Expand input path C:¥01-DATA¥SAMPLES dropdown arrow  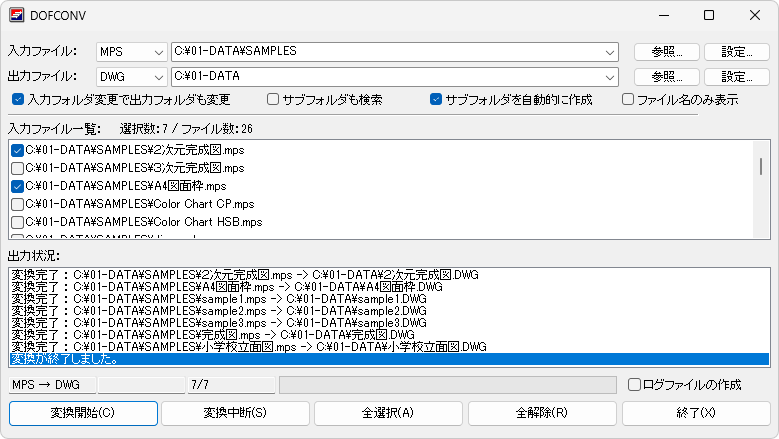click(x=610, y=52)
